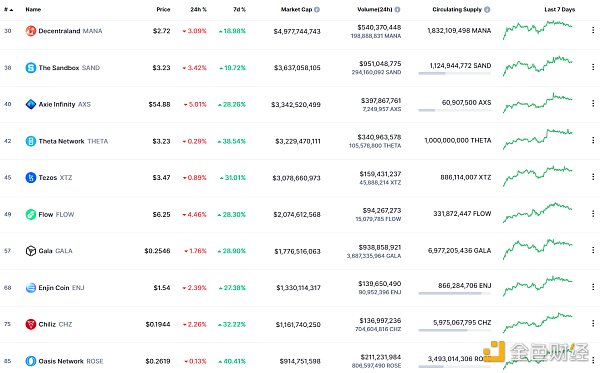This screenshot has height=373, width=600.
Task: Sort the table by rank # column
Action: (x=8, y=10)
